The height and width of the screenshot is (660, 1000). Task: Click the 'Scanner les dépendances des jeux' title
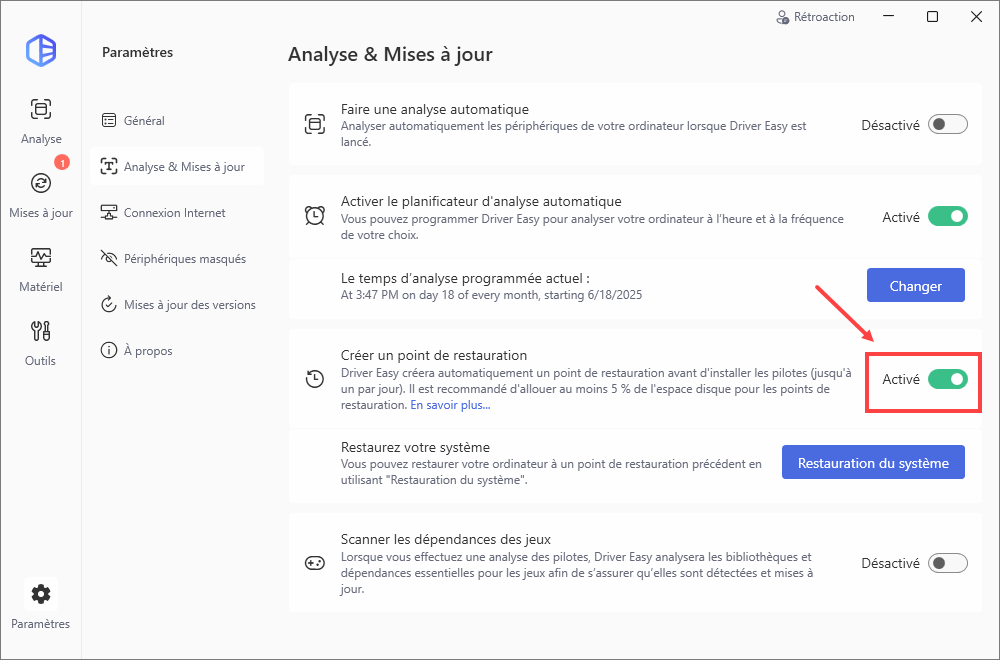(446, 539)
